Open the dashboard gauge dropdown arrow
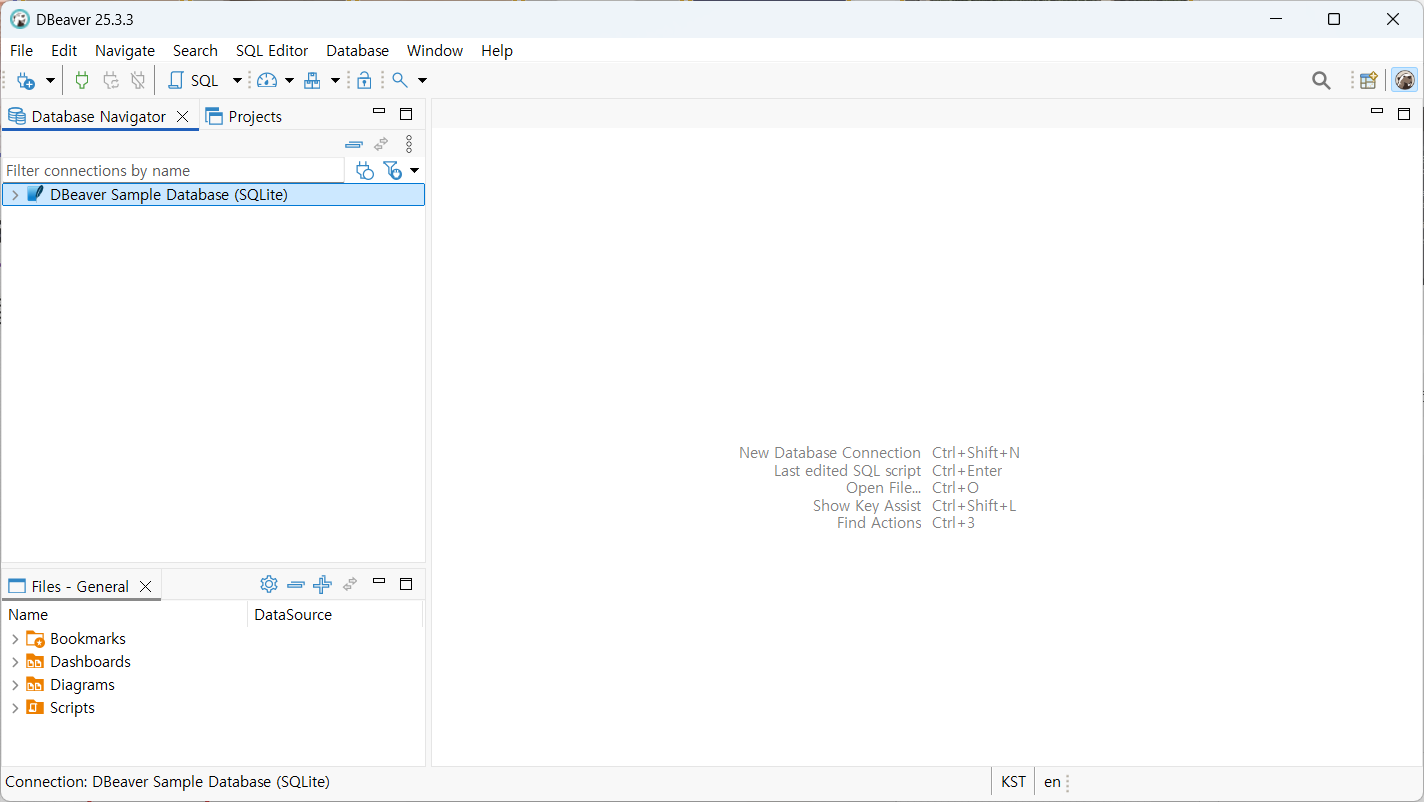 click(289, 80)
